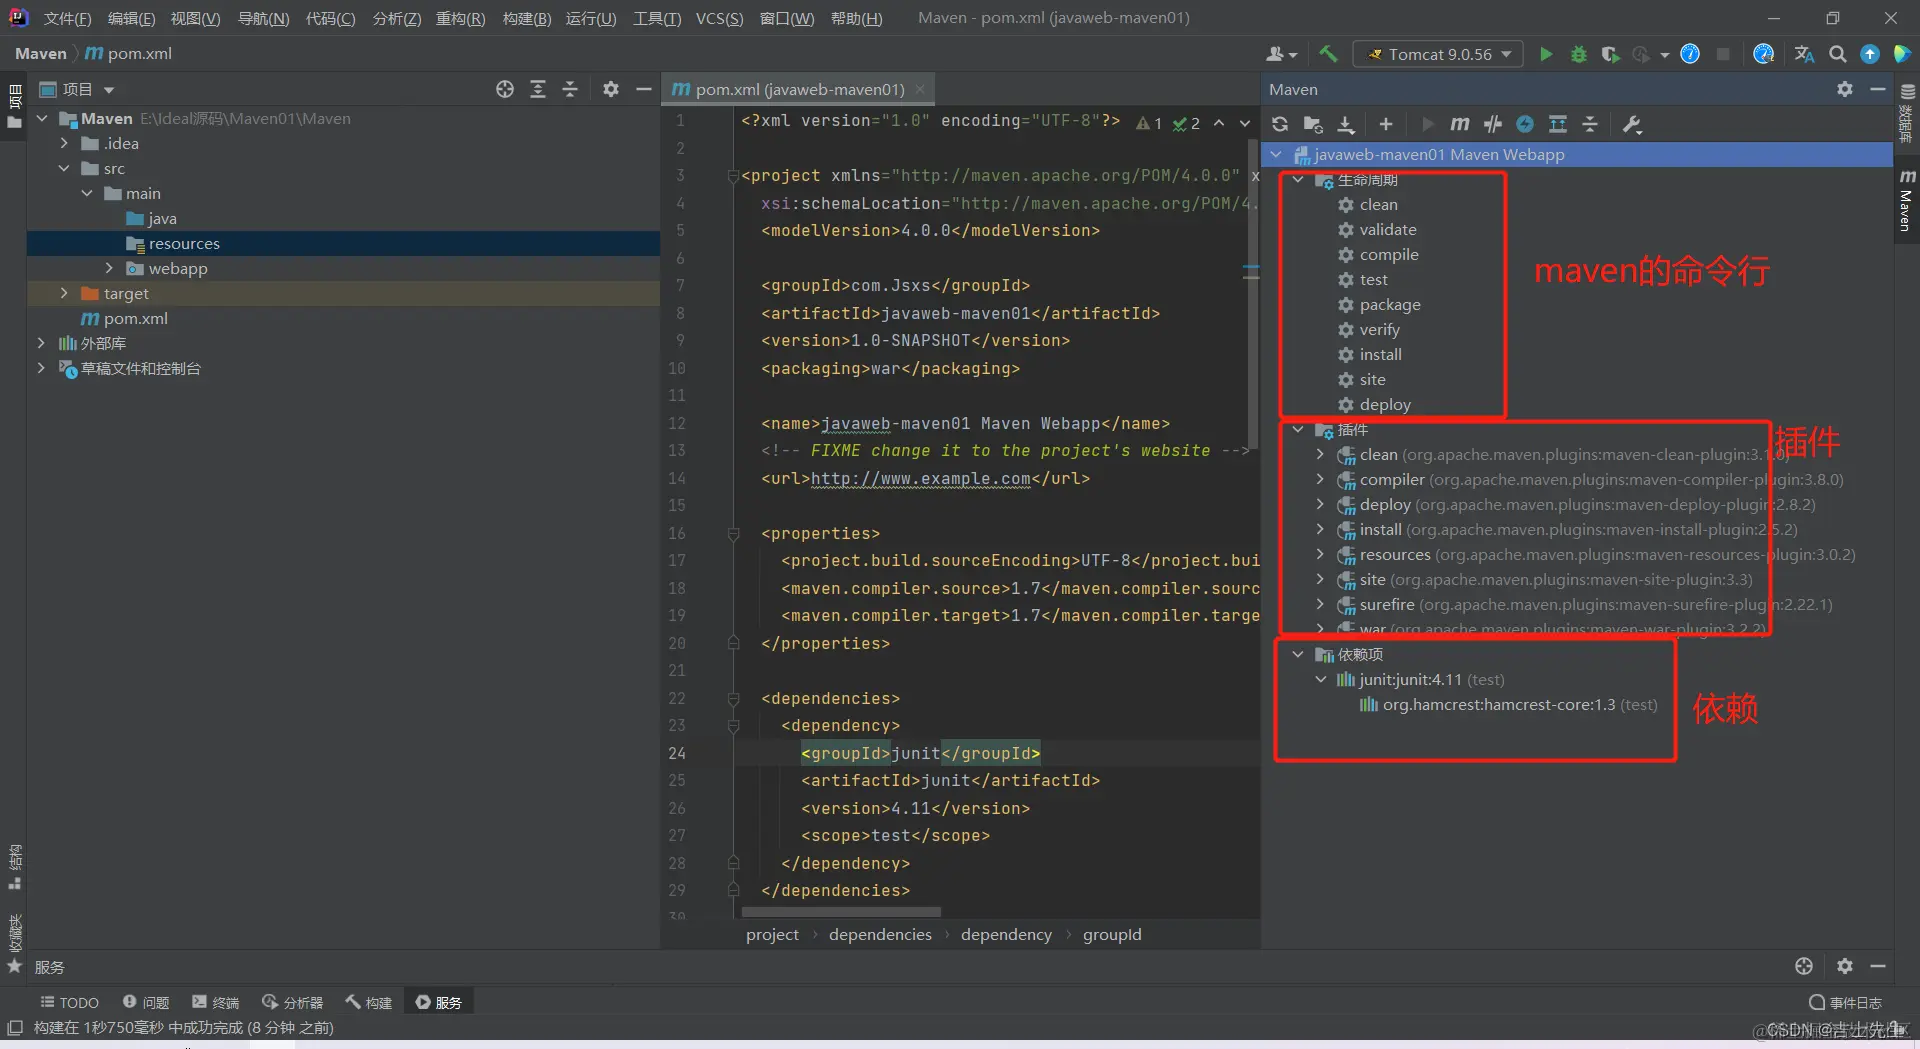Click dependencies breadcrumb
The width and height of the screenshot is (1920, 1049).
[x=880, y=934]
